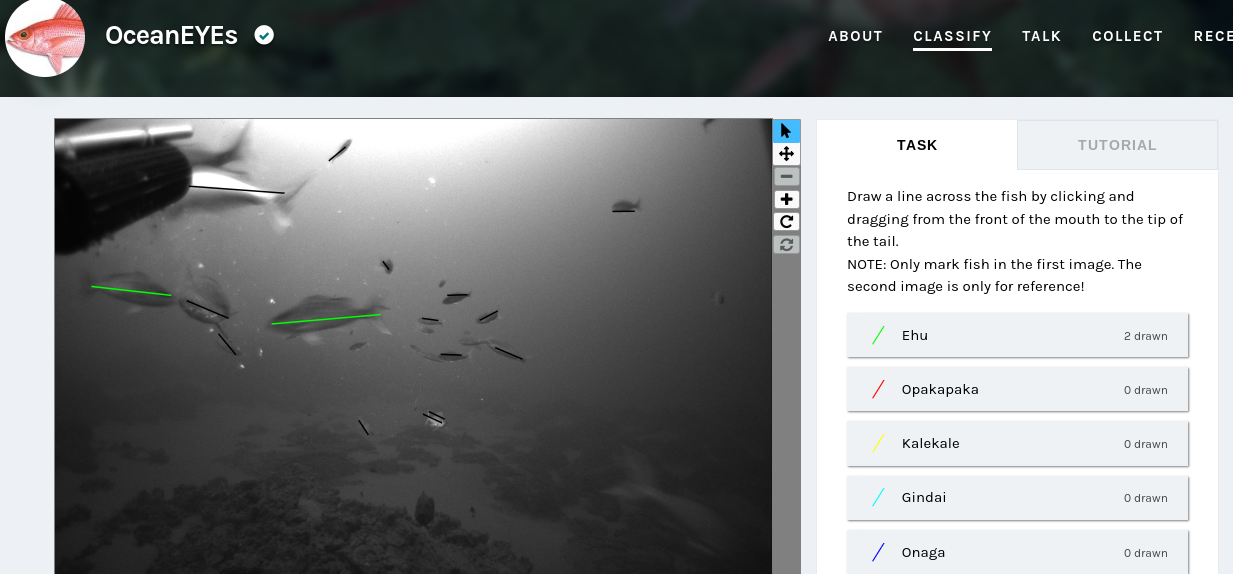1233x574 pixels.
Task: Open the COLLECT page
Action: tap(1127, 36)
